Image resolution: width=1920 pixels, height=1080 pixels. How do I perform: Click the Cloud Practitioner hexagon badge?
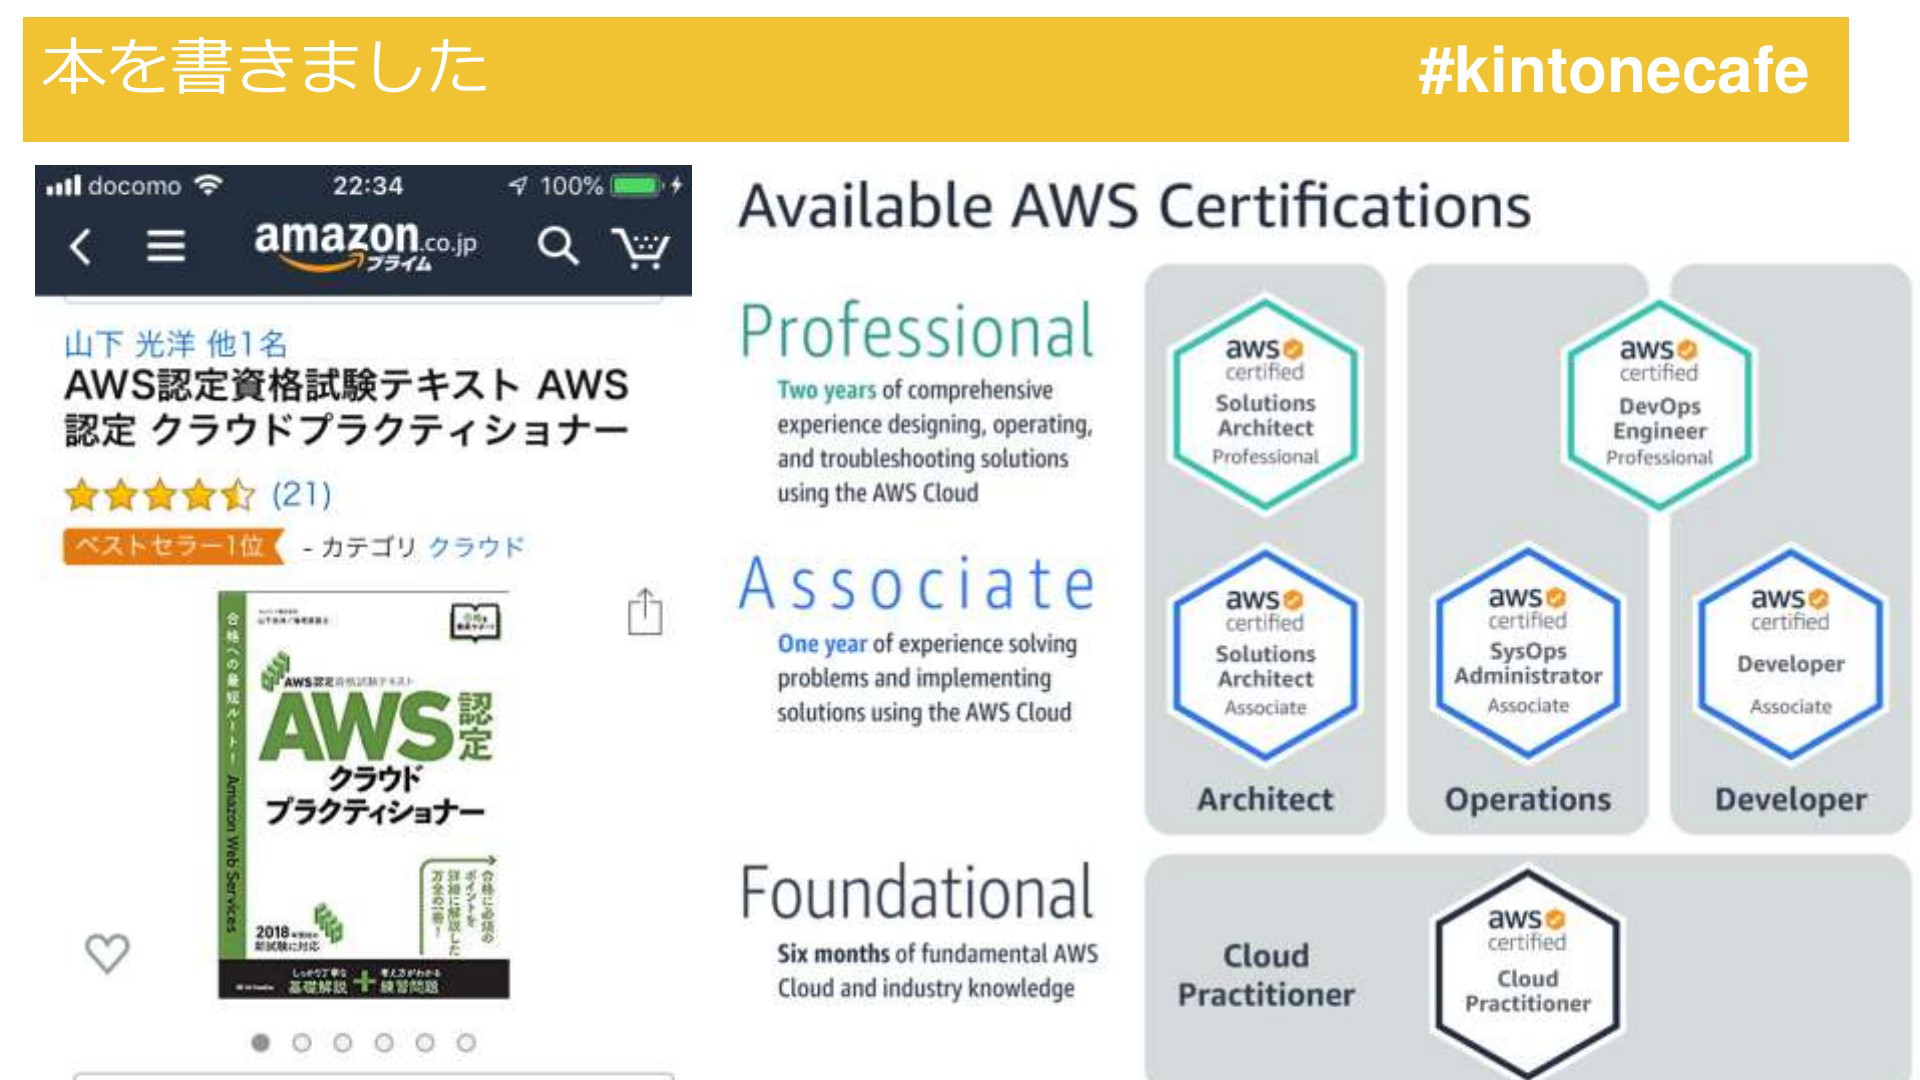click(x=1527, y=972)
